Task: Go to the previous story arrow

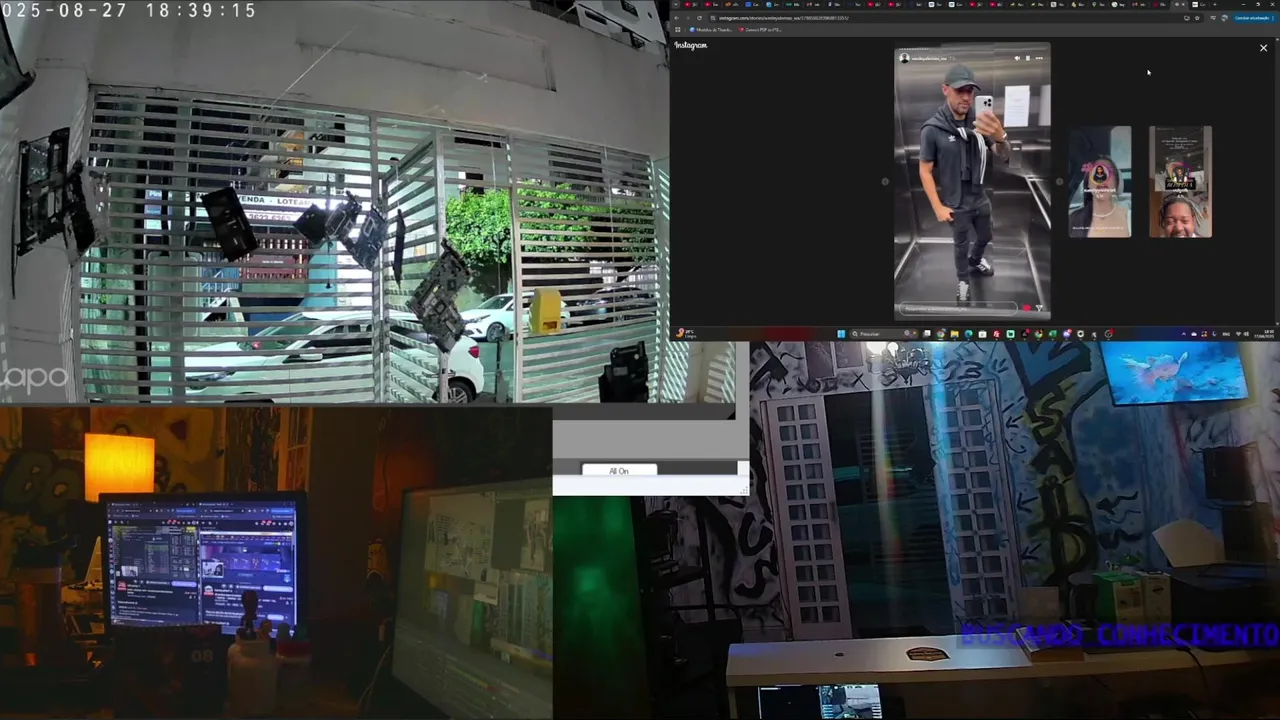Action: (x=885, y=182)
